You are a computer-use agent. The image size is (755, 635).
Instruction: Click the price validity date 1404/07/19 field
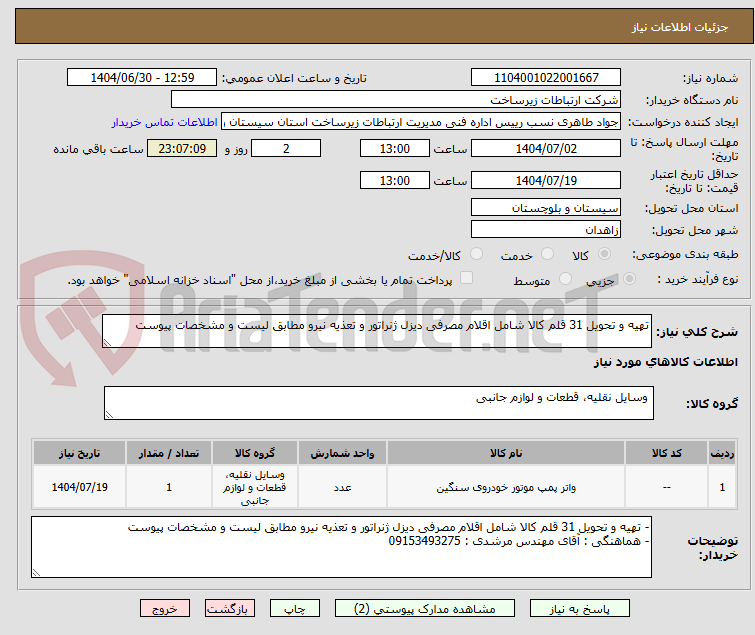tap(546, 181)
